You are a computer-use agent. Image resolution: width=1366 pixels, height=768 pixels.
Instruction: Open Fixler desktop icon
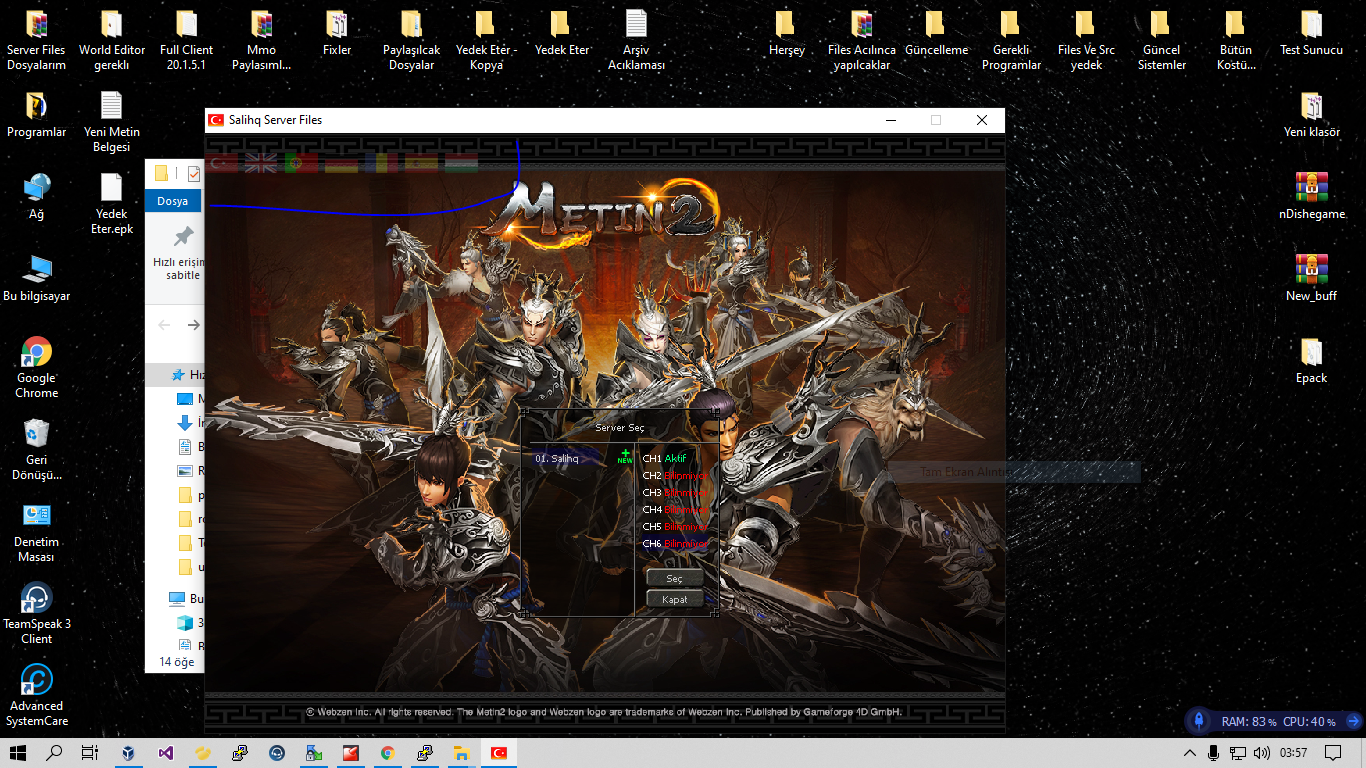(337, 34)
